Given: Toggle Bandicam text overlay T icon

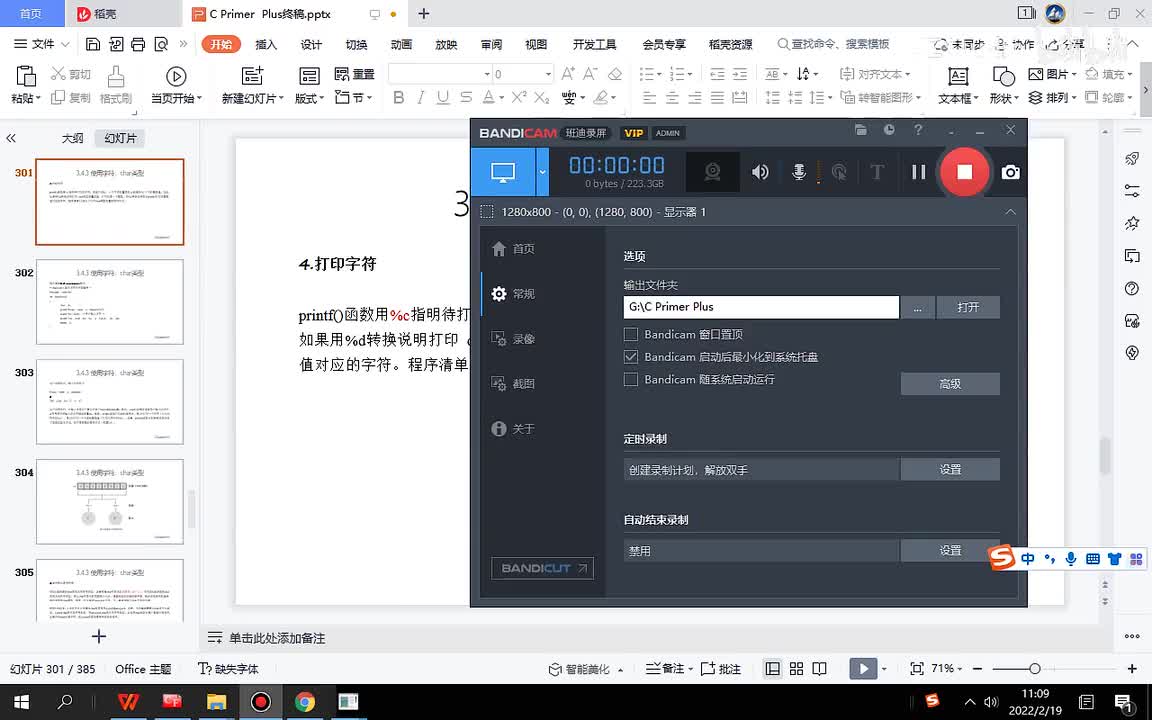Looking at the screenshot, I should tap(876, 172).
